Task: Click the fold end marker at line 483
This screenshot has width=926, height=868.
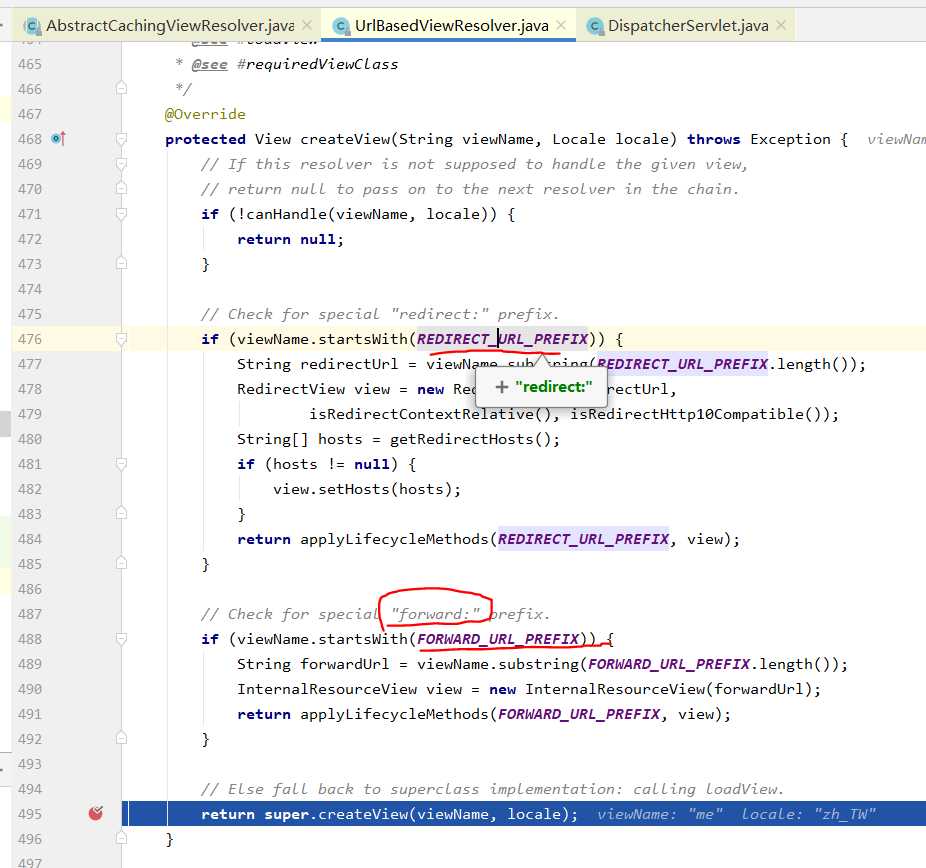Action: tap(121, 514)
